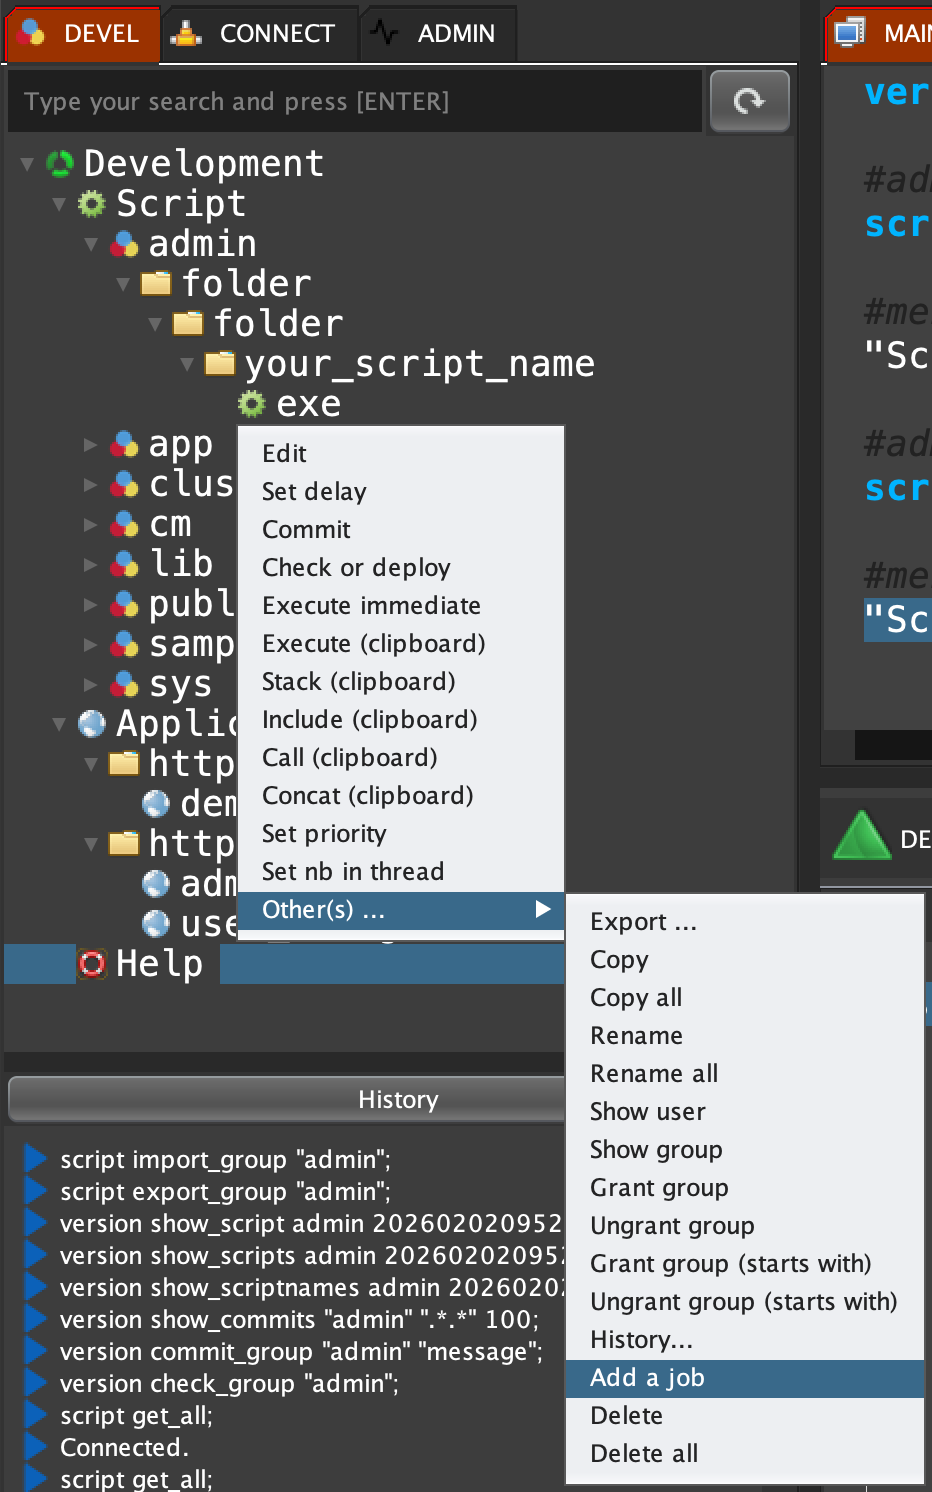The image size is (932, 1492).
Task: Choose Grant group in the submenu
Action: (659, 1188)
